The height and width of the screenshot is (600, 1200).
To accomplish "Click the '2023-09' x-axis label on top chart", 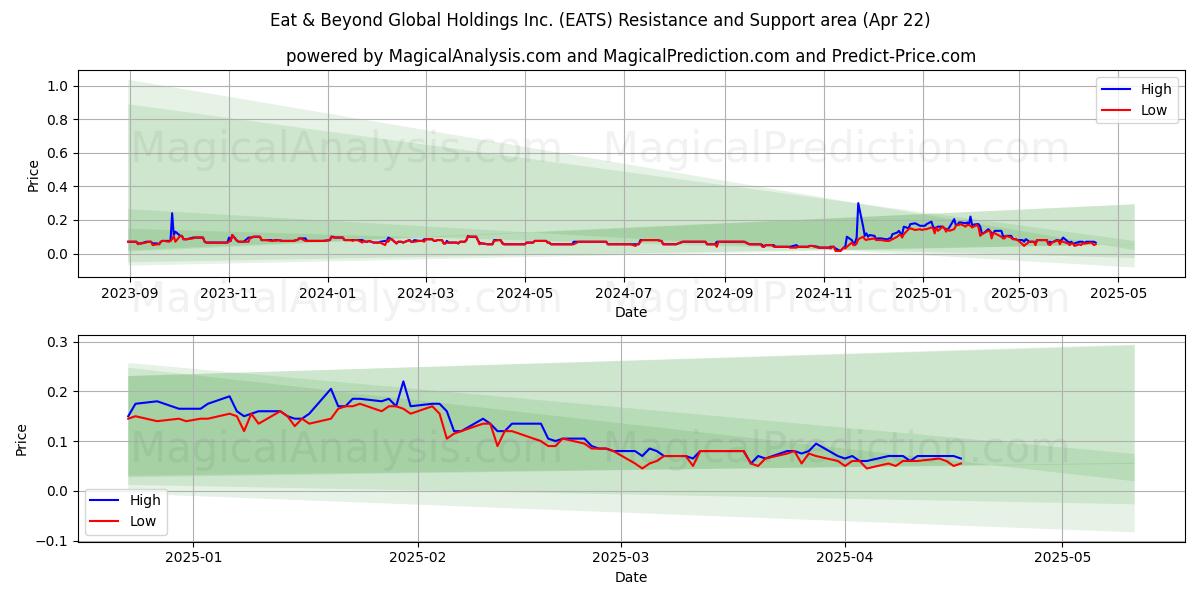I will [129, 294].
